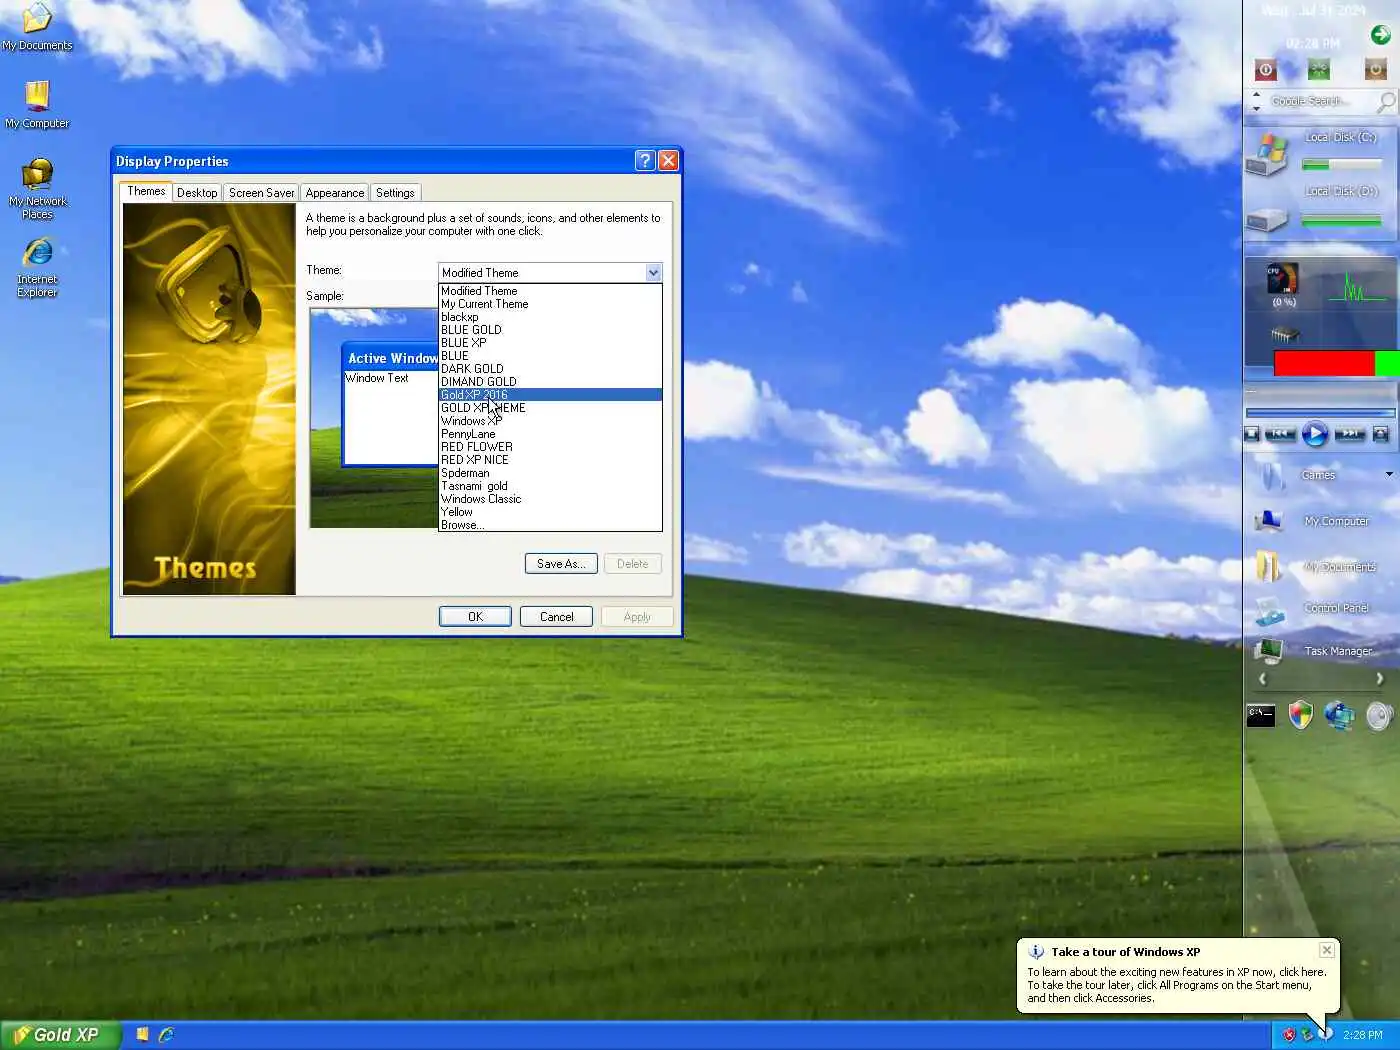Screen dimensions: 1400x1050
Task: Switch to the Appearance tab
Action: point(335,193)
